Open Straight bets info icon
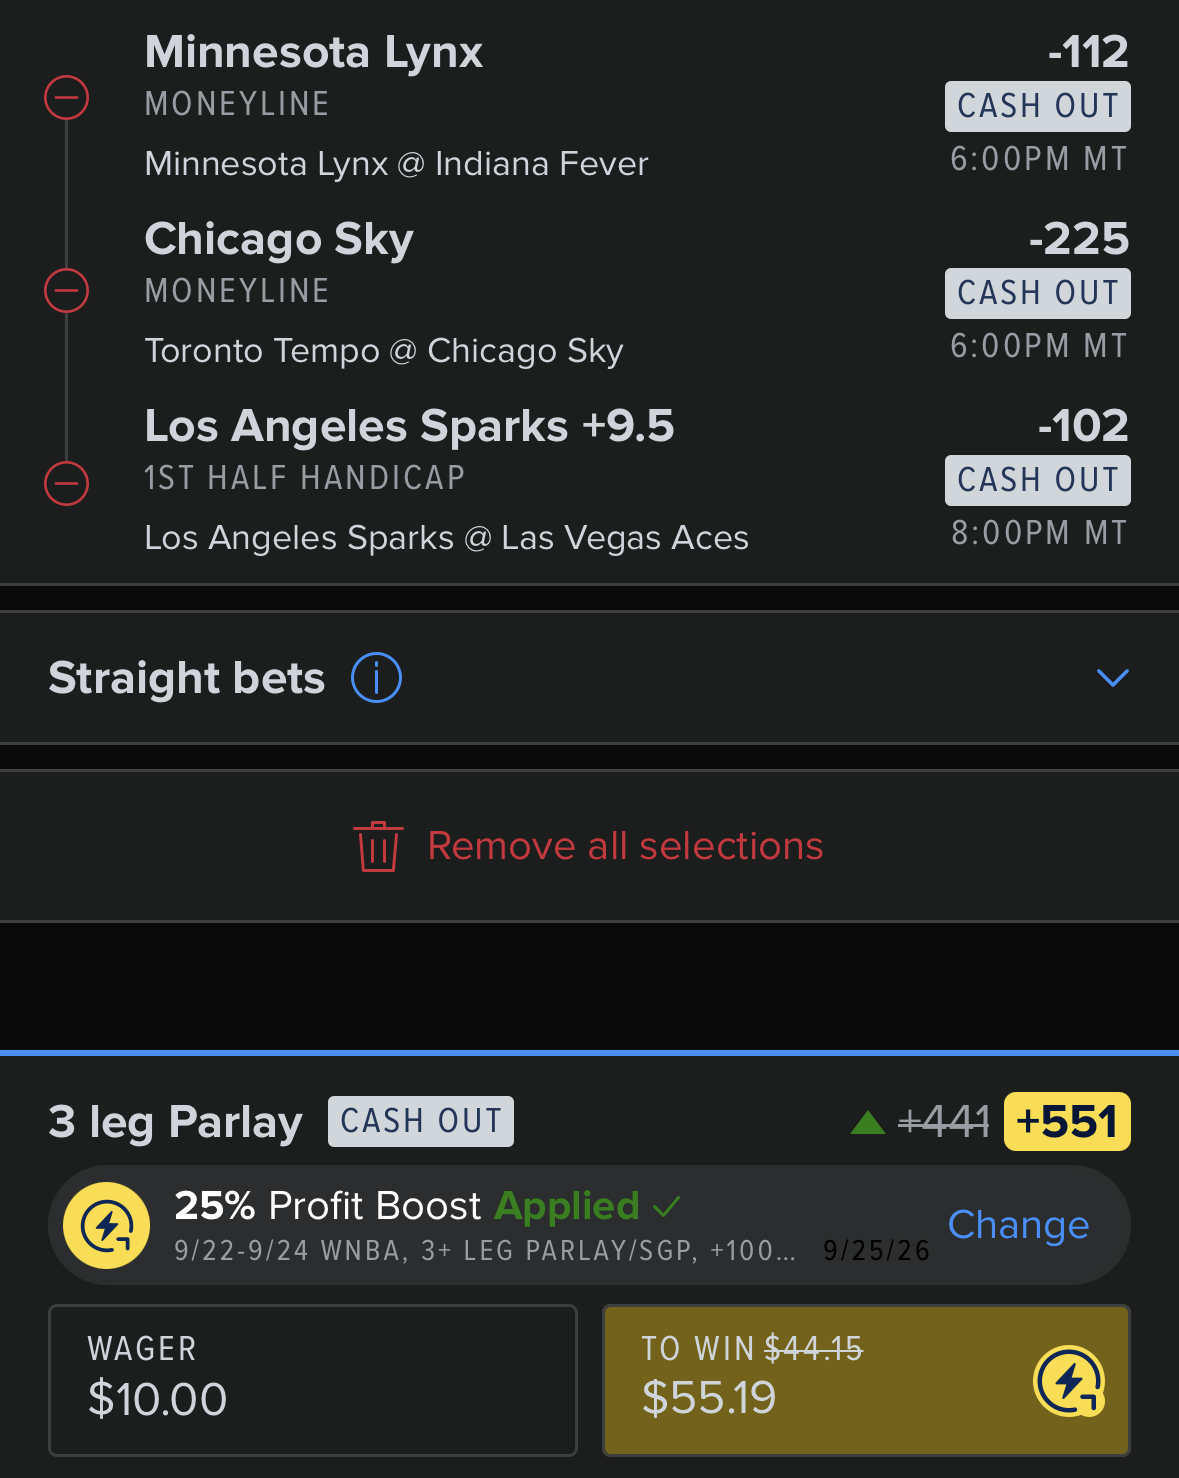Screen dimensions: 1179x1478 pyautogui.click(x=376, y=678)
